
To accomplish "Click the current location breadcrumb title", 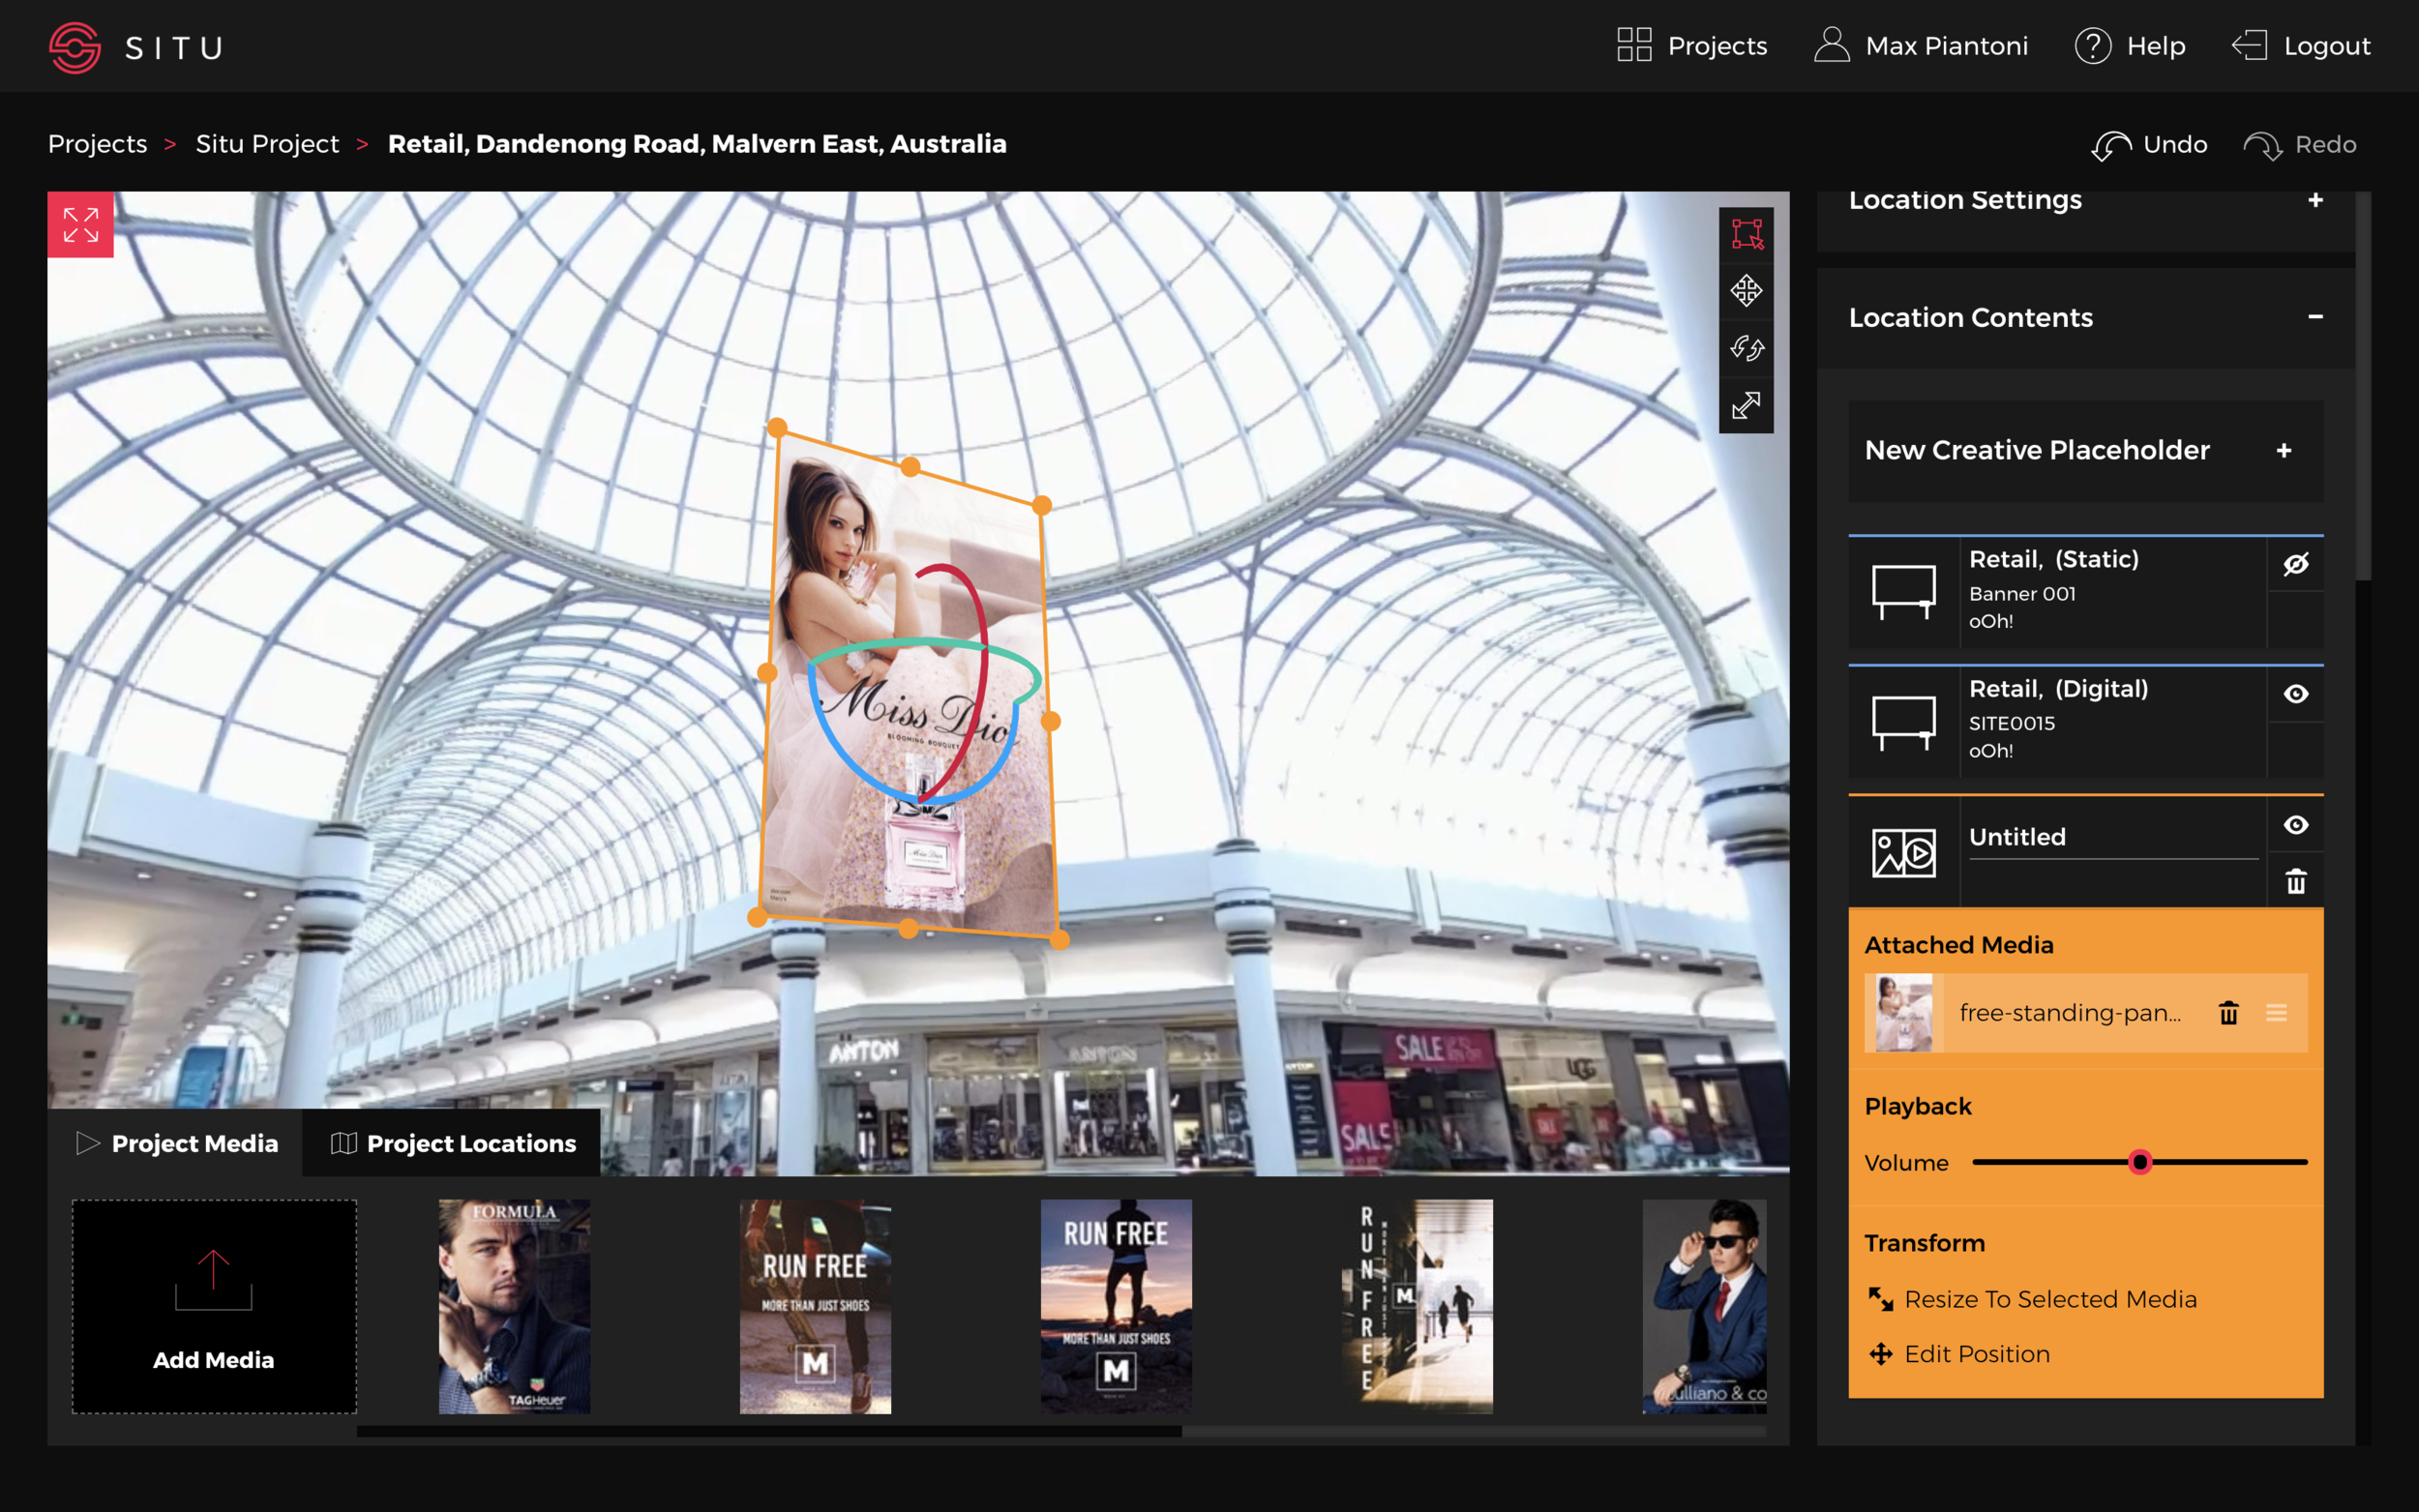I will 697,144.
